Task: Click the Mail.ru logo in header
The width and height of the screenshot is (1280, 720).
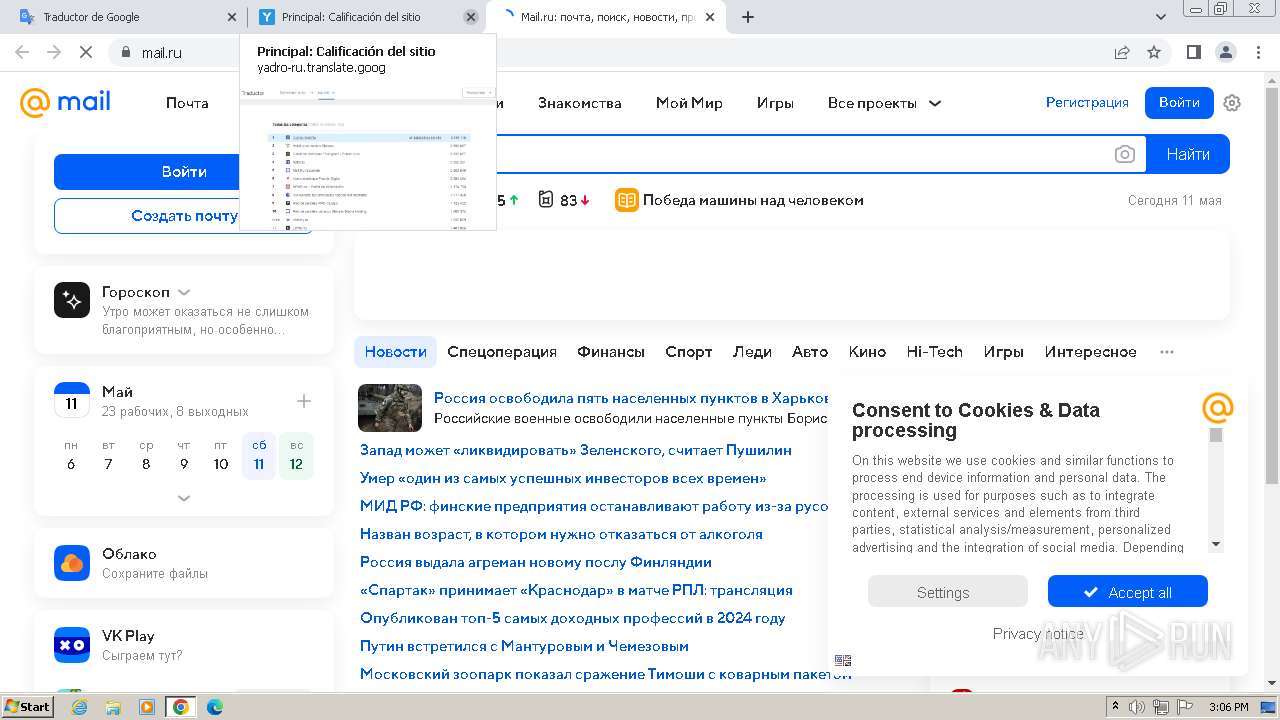Action: (x=65, y=102)
